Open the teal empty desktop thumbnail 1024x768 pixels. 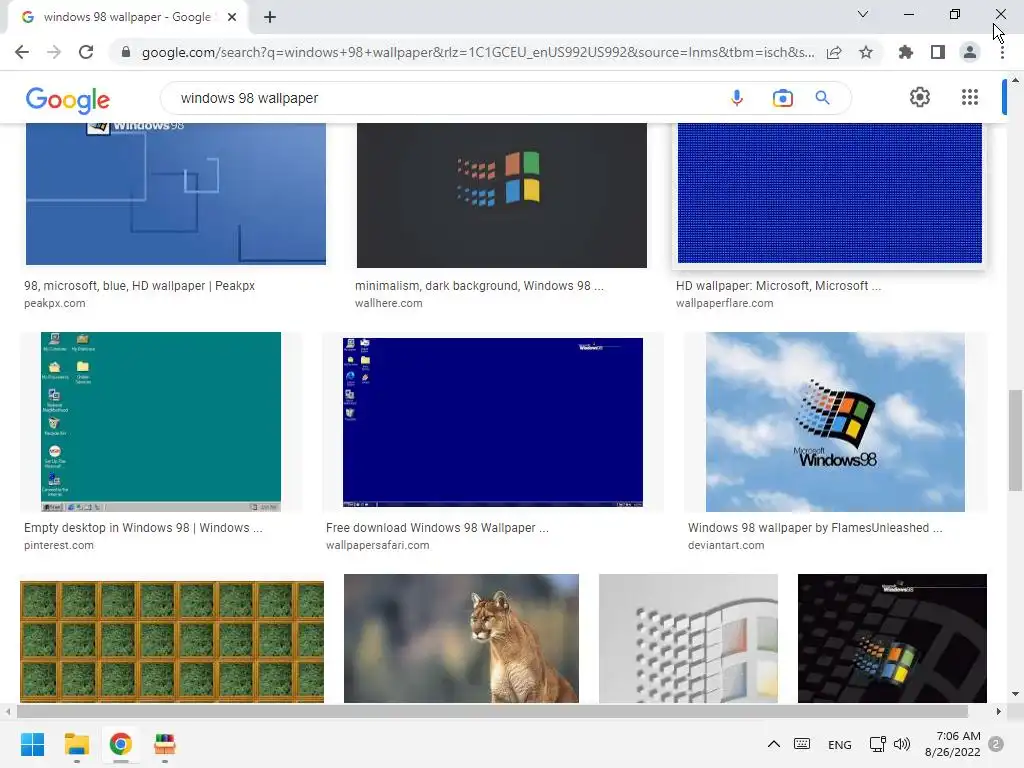click(161, 422)
